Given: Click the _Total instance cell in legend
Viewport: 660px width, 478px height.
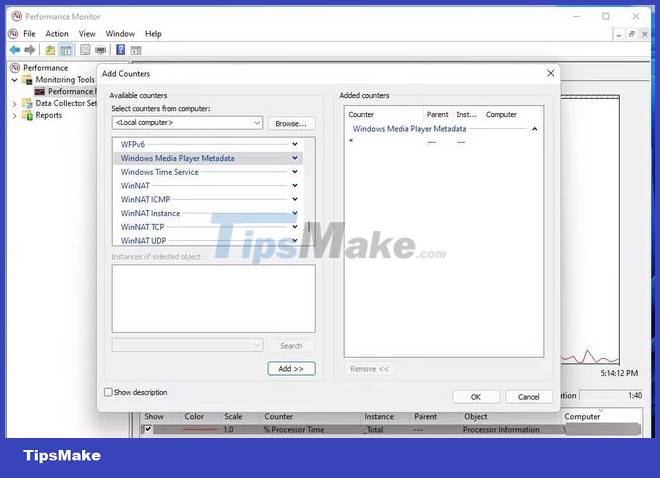Looking at the screenshot, I should [374, 430].
